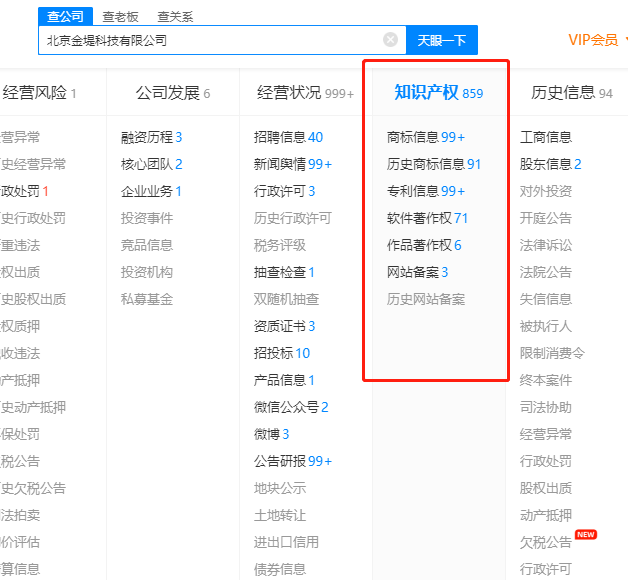Open 历史商标信息 91

point(434,164)
